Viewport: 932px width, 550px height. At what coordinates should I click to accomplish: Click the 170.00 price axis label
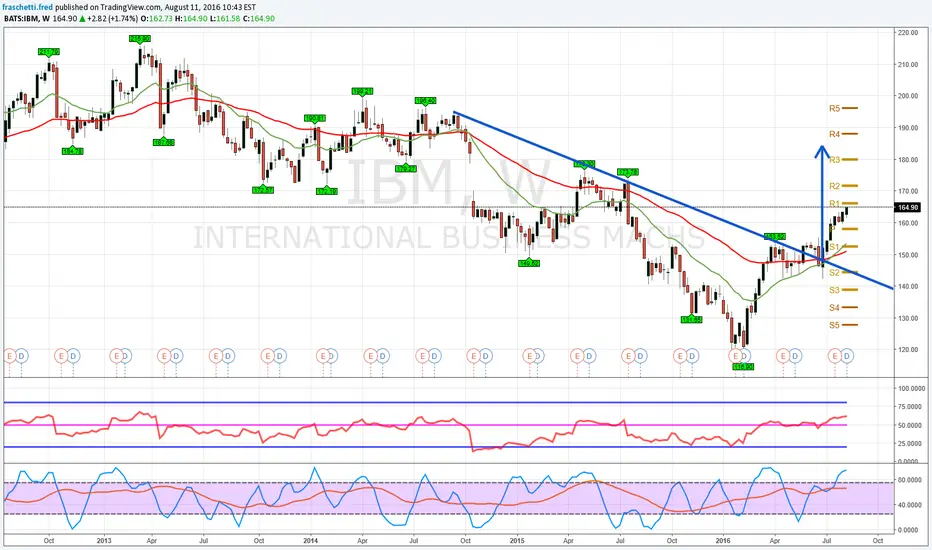908,191
